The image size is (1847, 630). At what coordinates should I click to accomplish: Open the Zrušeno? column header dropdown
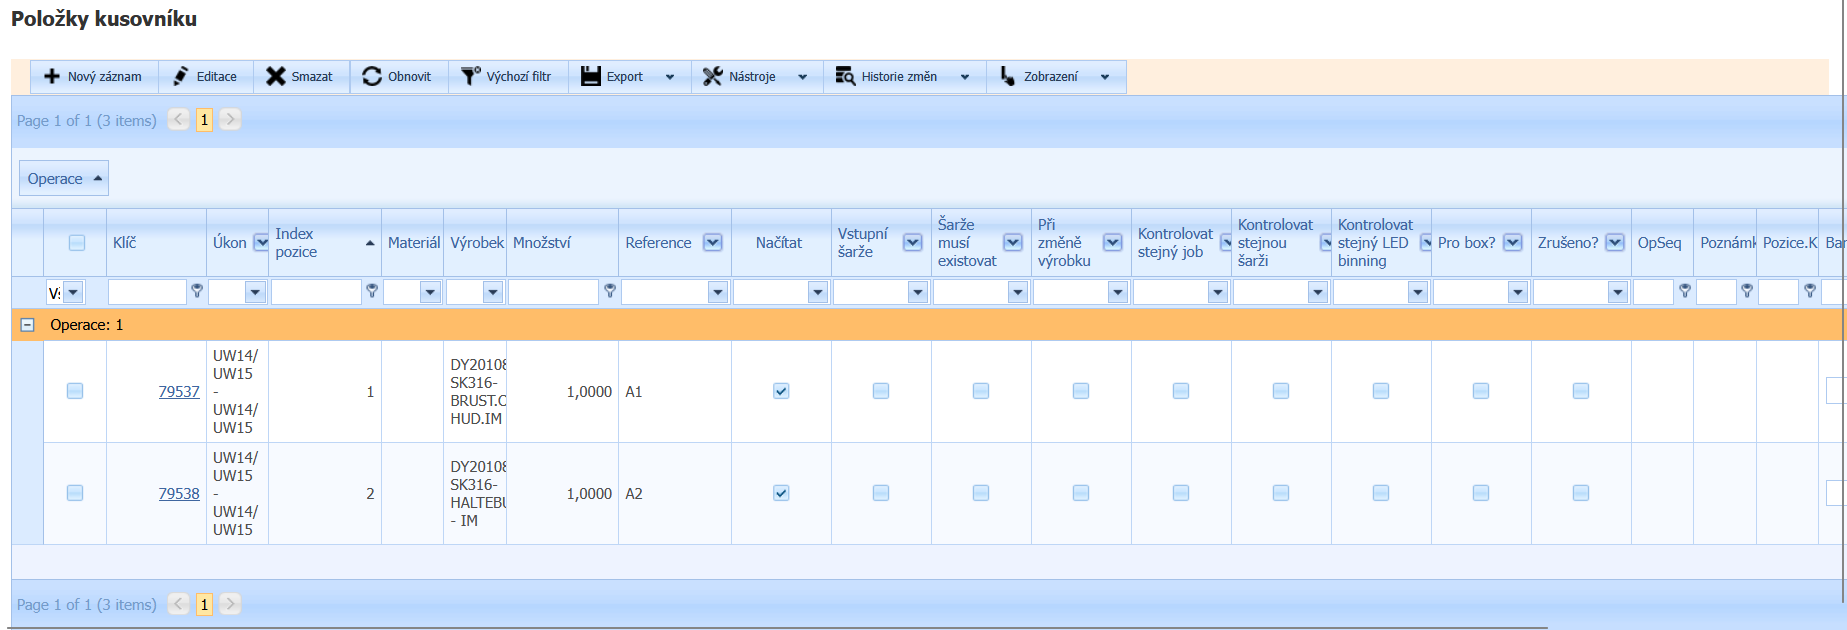click(1614, 243)
